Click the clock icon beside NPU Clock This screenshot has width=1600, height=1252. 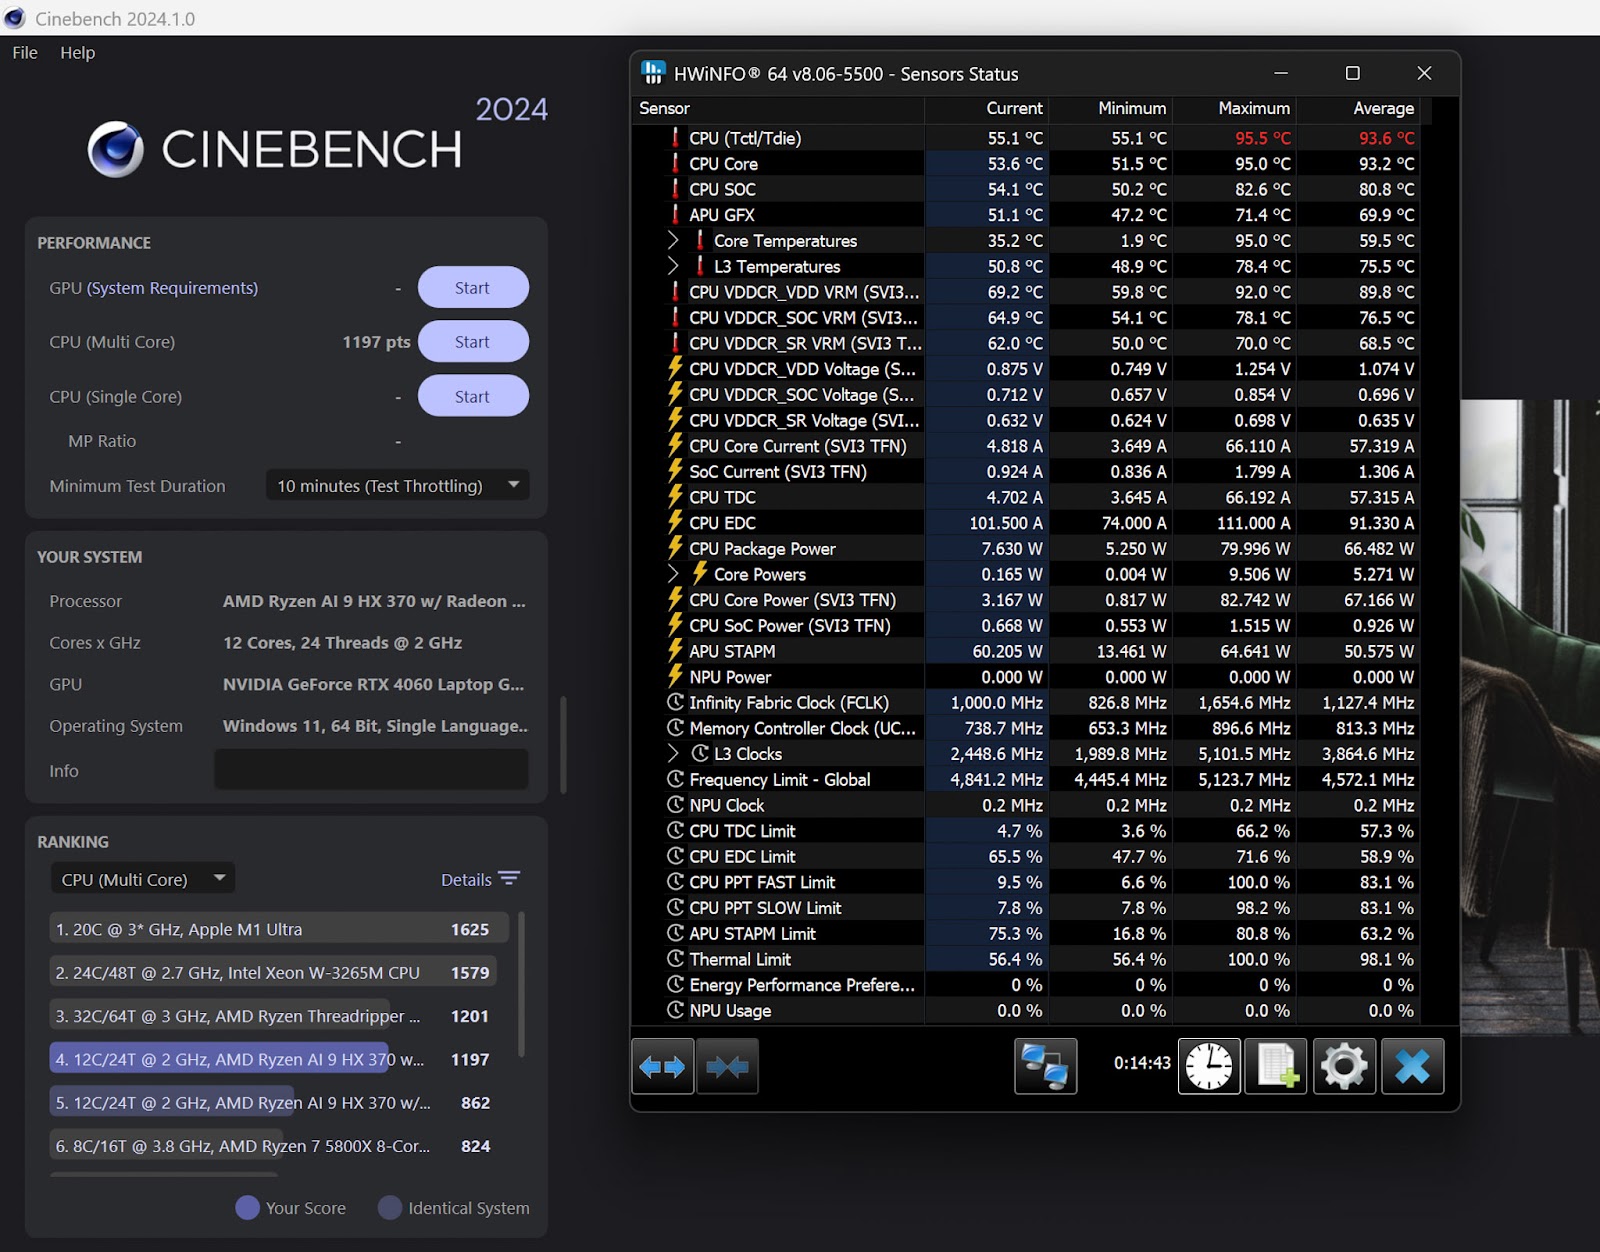(675, 805)
